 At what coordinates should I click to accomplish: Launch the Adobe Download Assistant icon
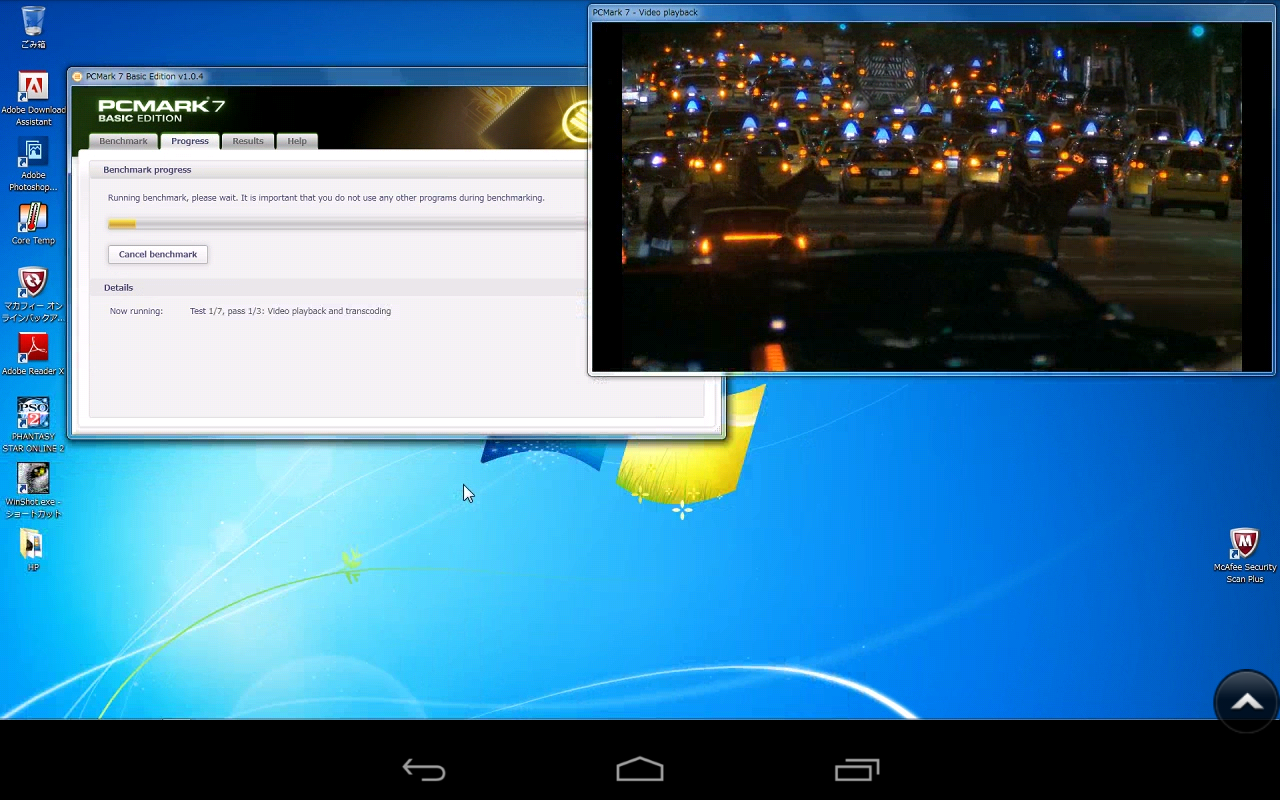tap(33, 99)
